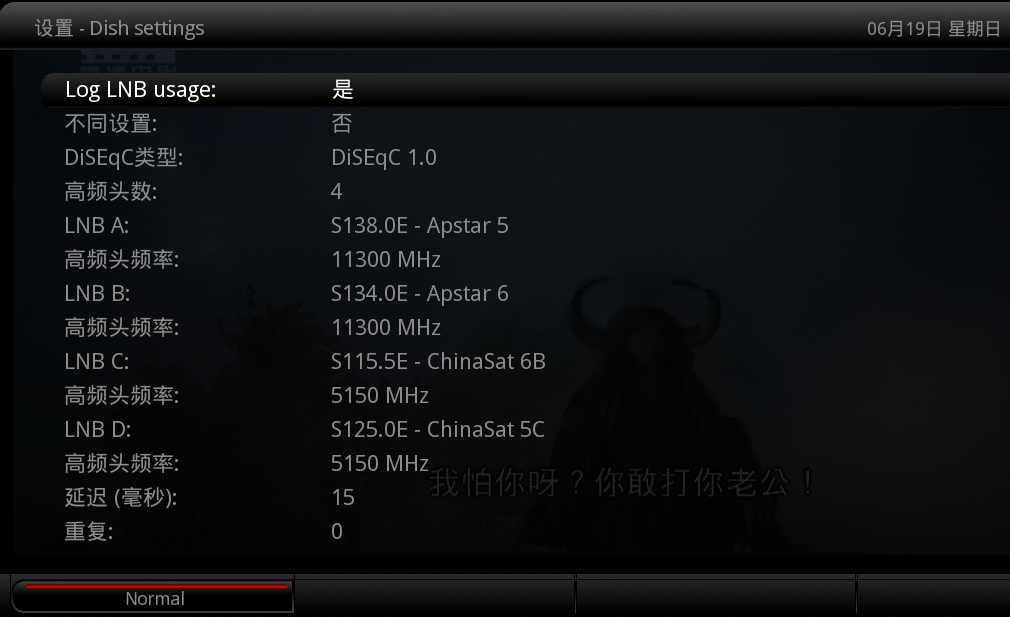Click the date 06月19日 星期日
The width and height of the screenshot is (1010, 617).
click(933, 29)
